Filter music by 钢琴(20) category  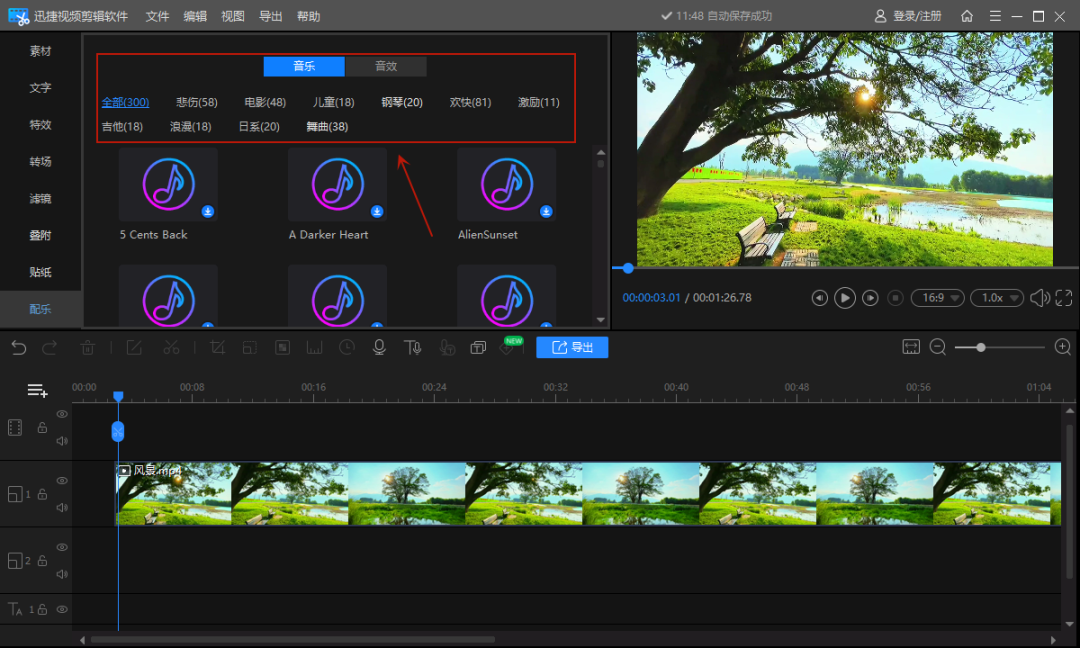click(402, 102)
